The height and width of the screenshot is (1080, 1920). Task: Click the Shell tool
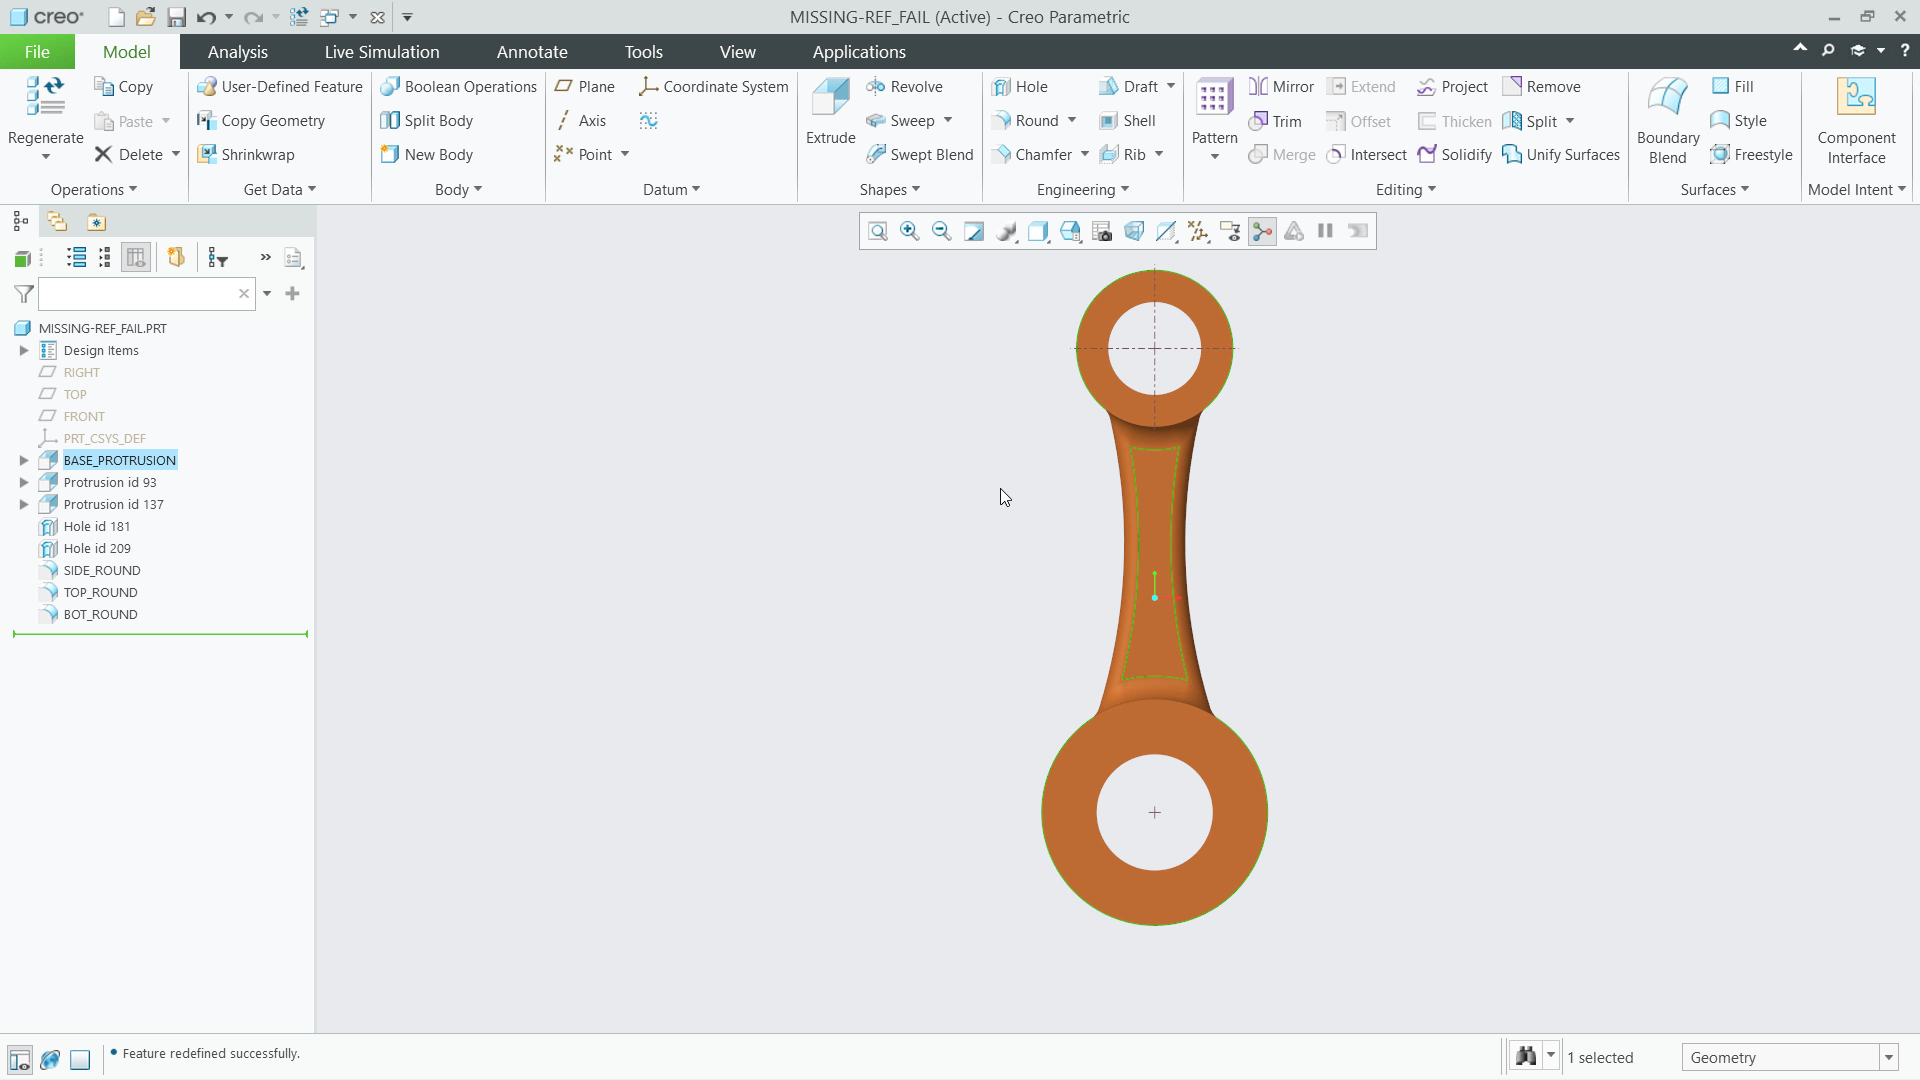1127,121
